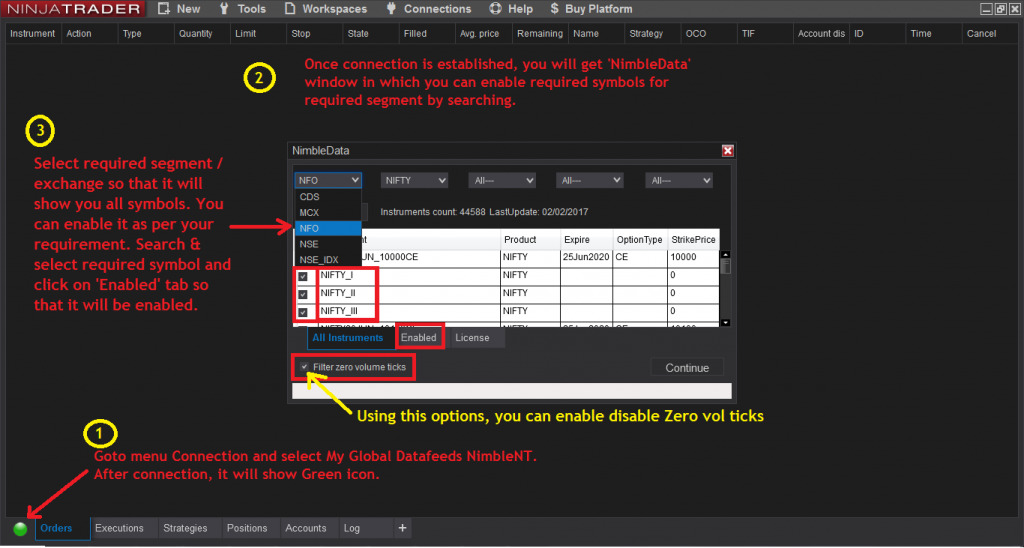Toggle the NIFTY_I checkbox
Screen dimensions: 1024x548
click(304, 276)
